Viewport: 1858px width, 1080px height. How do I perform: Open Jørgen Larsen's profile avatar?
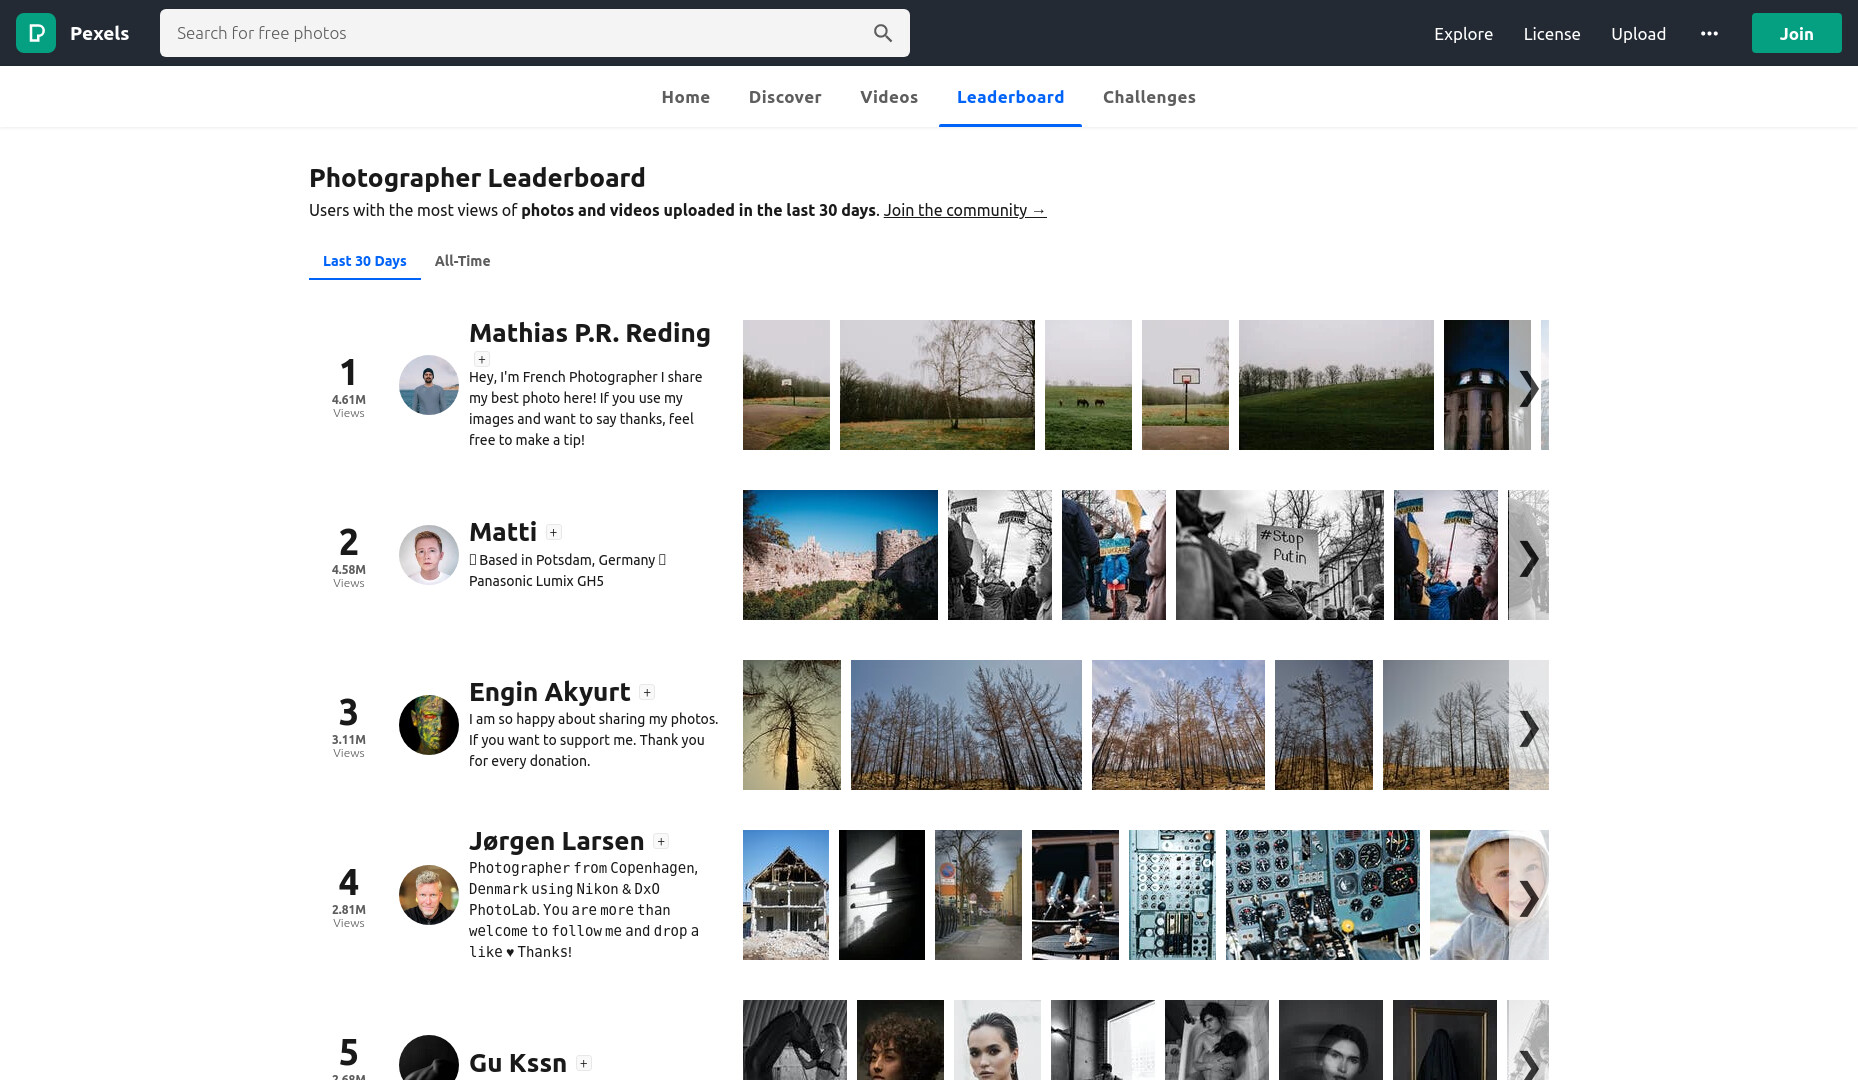coord(429,895)
